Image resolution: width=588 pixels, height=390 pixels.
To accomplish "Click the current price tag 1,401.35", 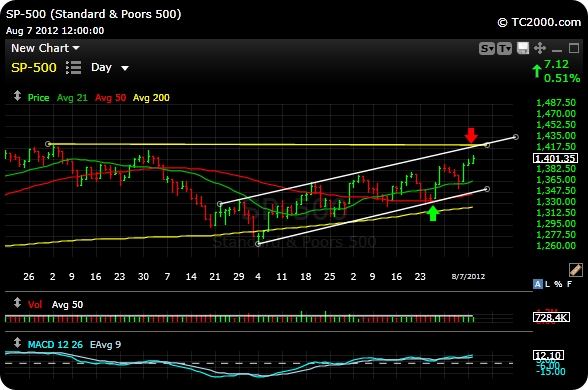I will click(x=555, y=158).
